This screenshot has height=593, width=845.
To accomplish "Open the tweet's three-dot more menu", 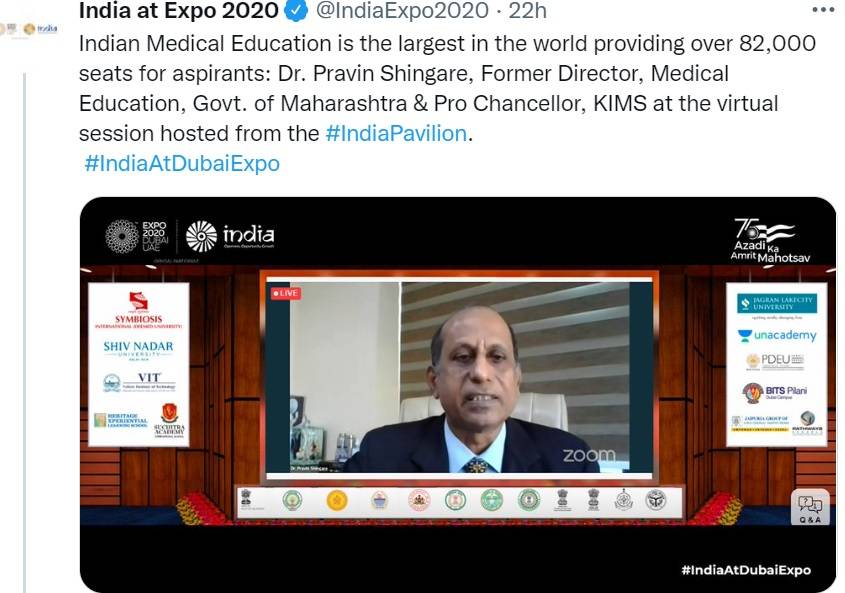I will (x=822, y=10).
